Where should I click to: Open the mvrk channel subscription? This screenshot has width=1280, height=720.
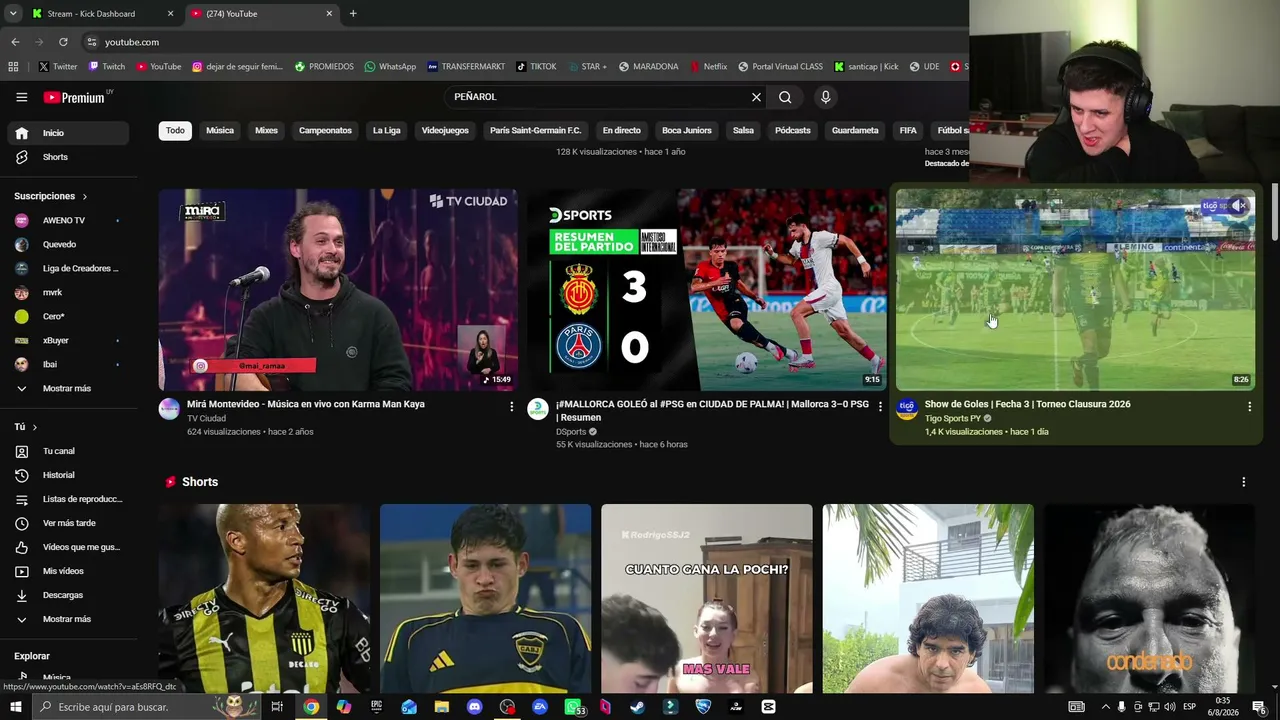(68, 292)
